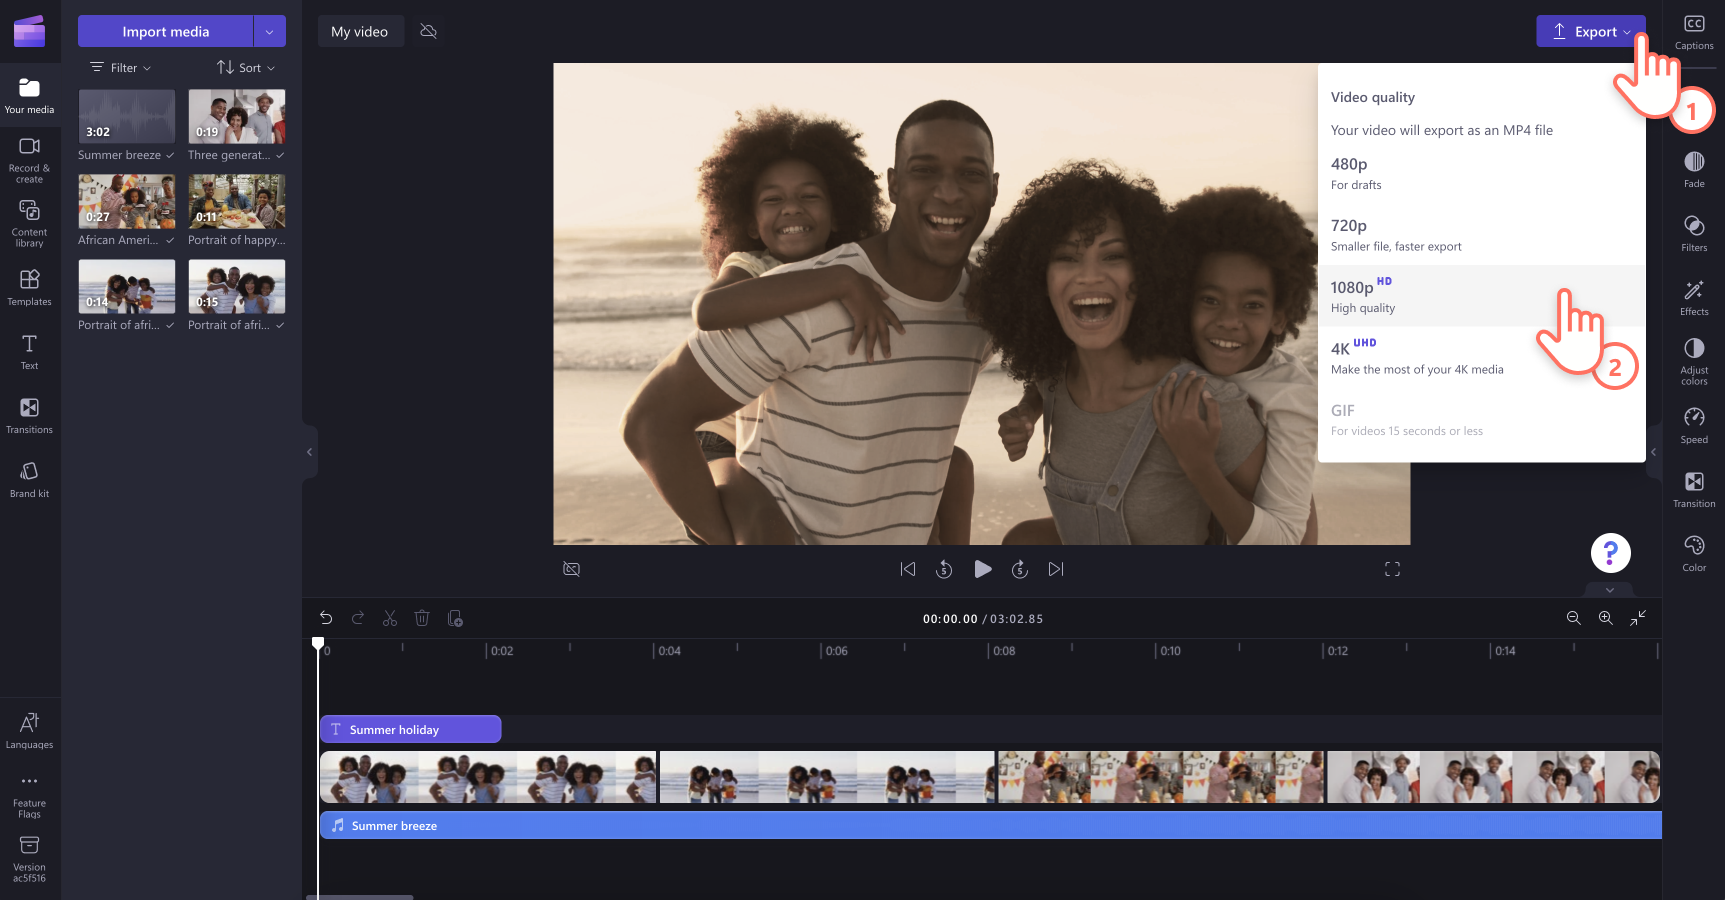Open the Brand kit panel
Image resolution: width=1725 pixels, height=900 pixels.
tap(29, 478)
